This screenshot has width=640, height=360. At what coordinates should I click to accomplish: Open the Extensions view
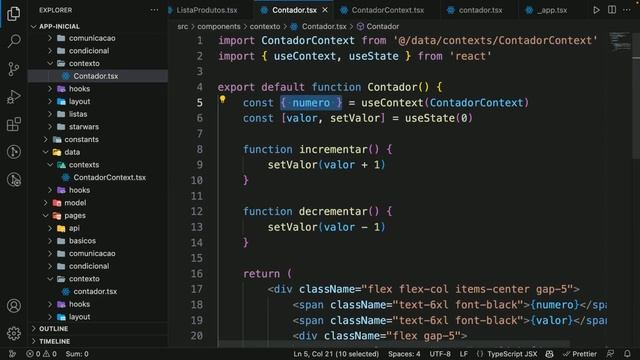[13, 124]
